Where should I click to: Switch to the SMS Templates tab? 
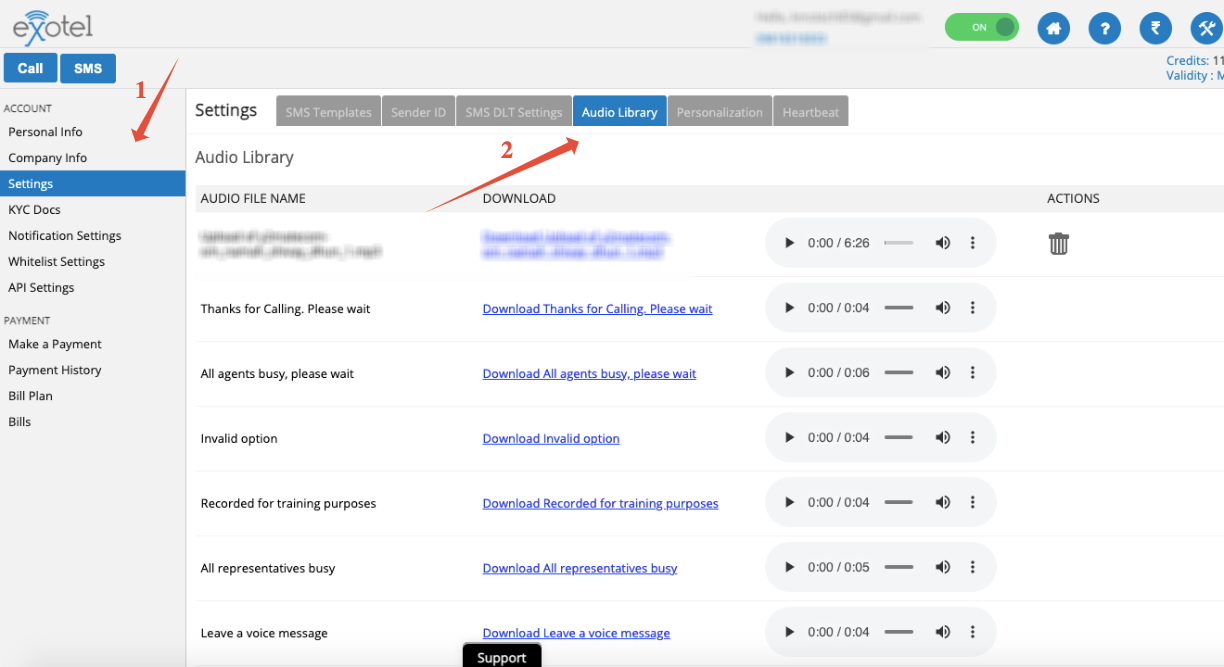(x=329, y=112)
